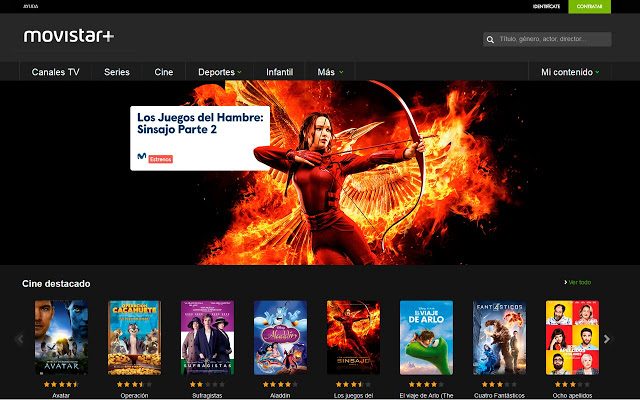Screen dimensions: 640x400
Task: Expand the Deportes dropdown menu
Action: coord(220,72)
